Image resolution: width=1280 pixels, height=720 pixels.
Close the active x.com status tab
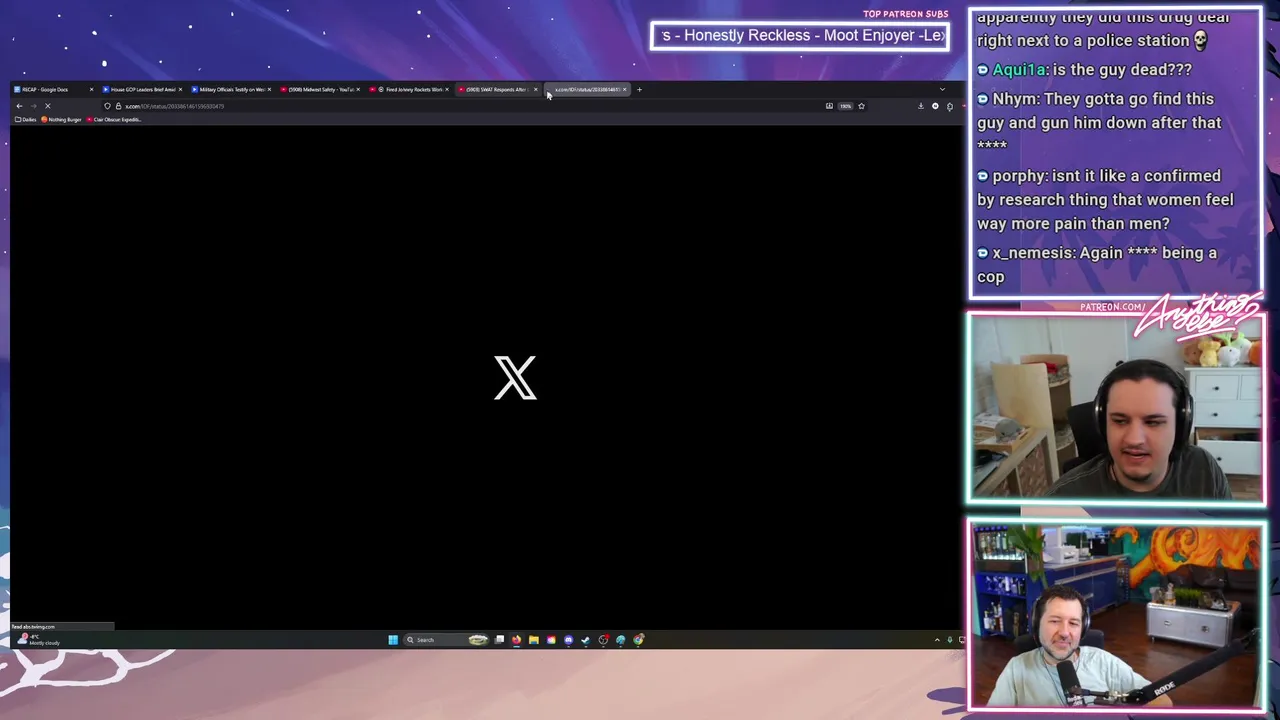pos(625,90)
